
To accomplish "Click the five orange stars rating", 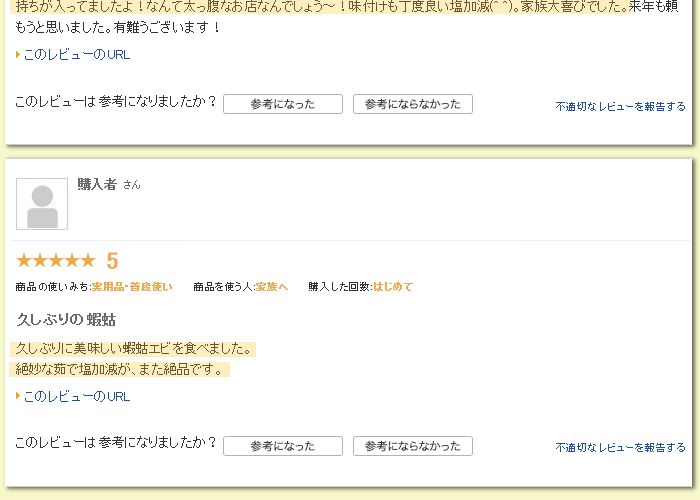I will [x=56, y=261].
